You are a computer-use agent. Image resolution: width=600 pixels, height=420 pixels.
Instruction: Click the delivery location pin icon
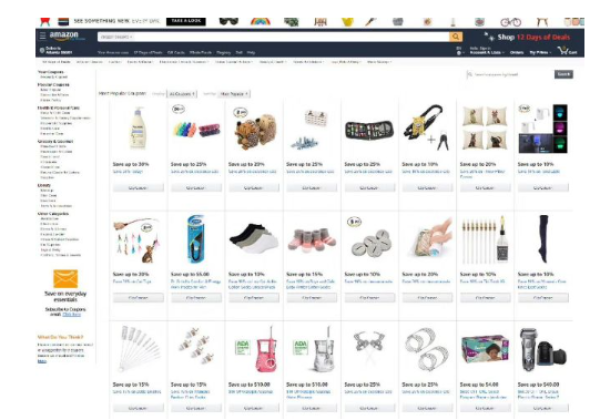pyautogui.click(x=42, y=50)
